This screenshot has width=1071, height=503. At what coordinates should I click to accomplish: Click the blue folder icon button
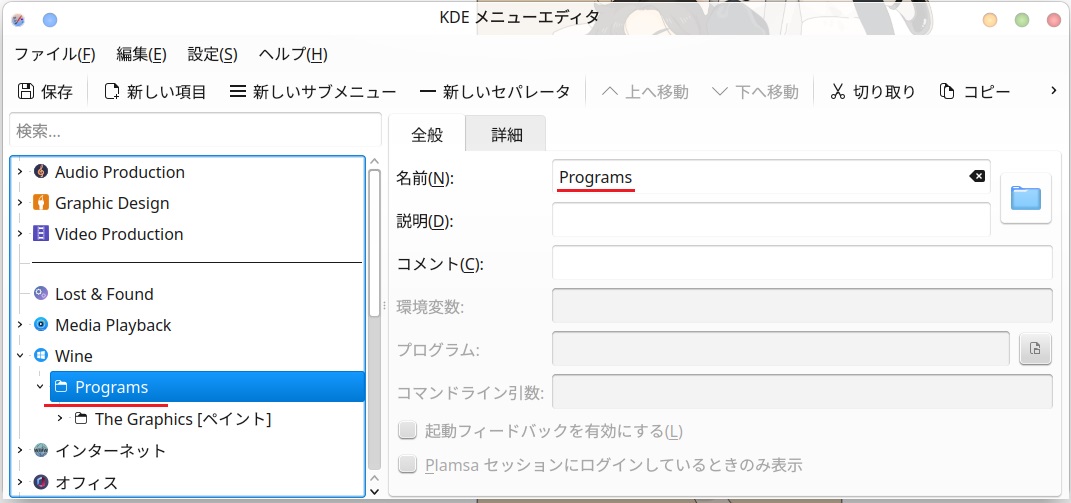[x=1025, y=198]
